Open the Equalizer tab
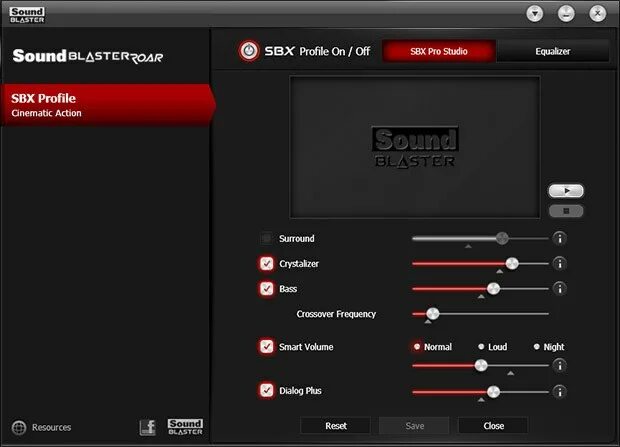The width and height of the screenshot is (620, 447). 552,51
